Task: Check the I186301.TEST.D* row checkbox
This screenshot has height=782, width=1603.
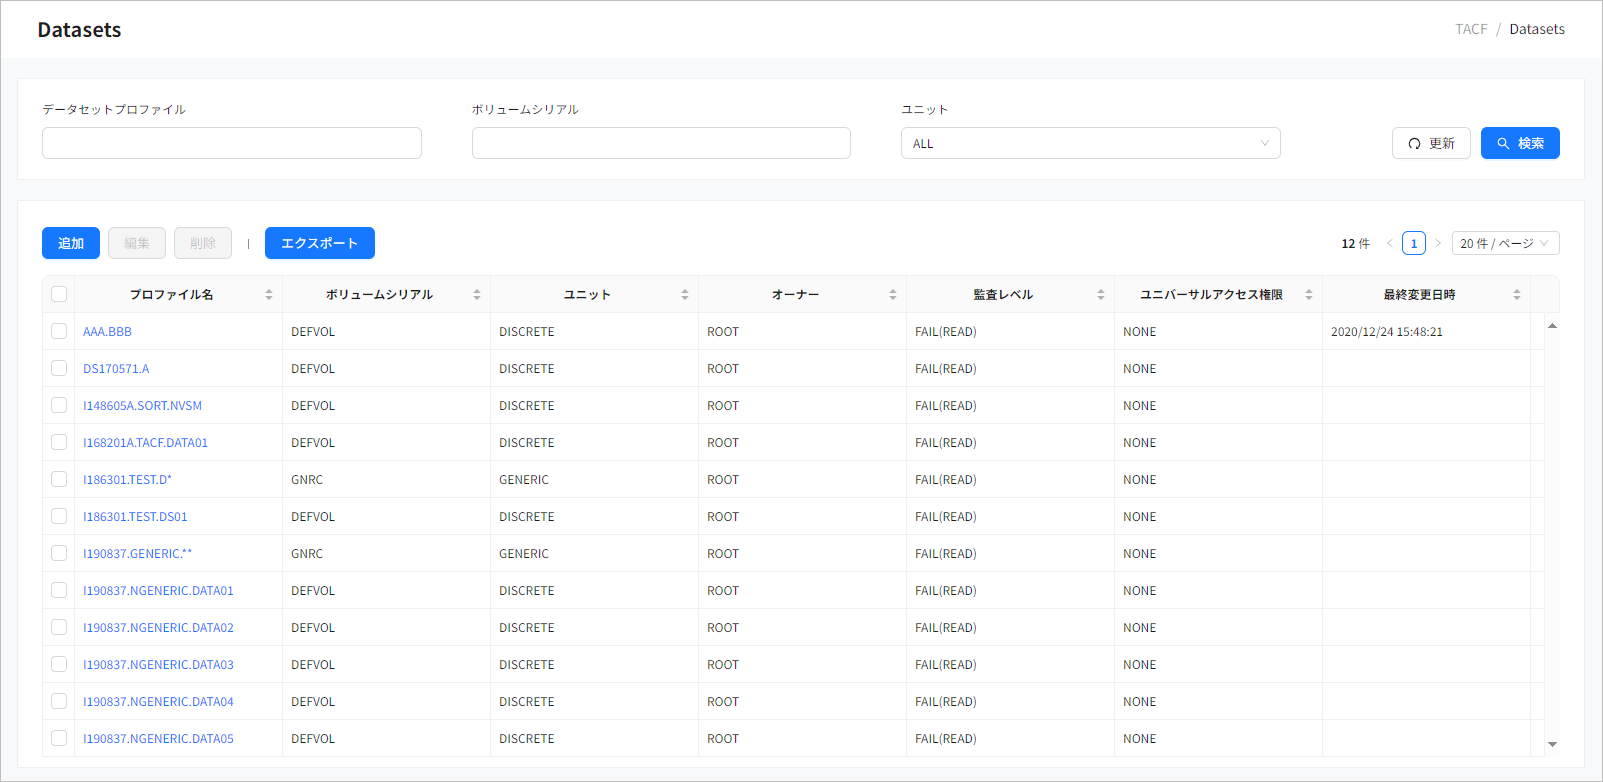Action: click(59, 479)
